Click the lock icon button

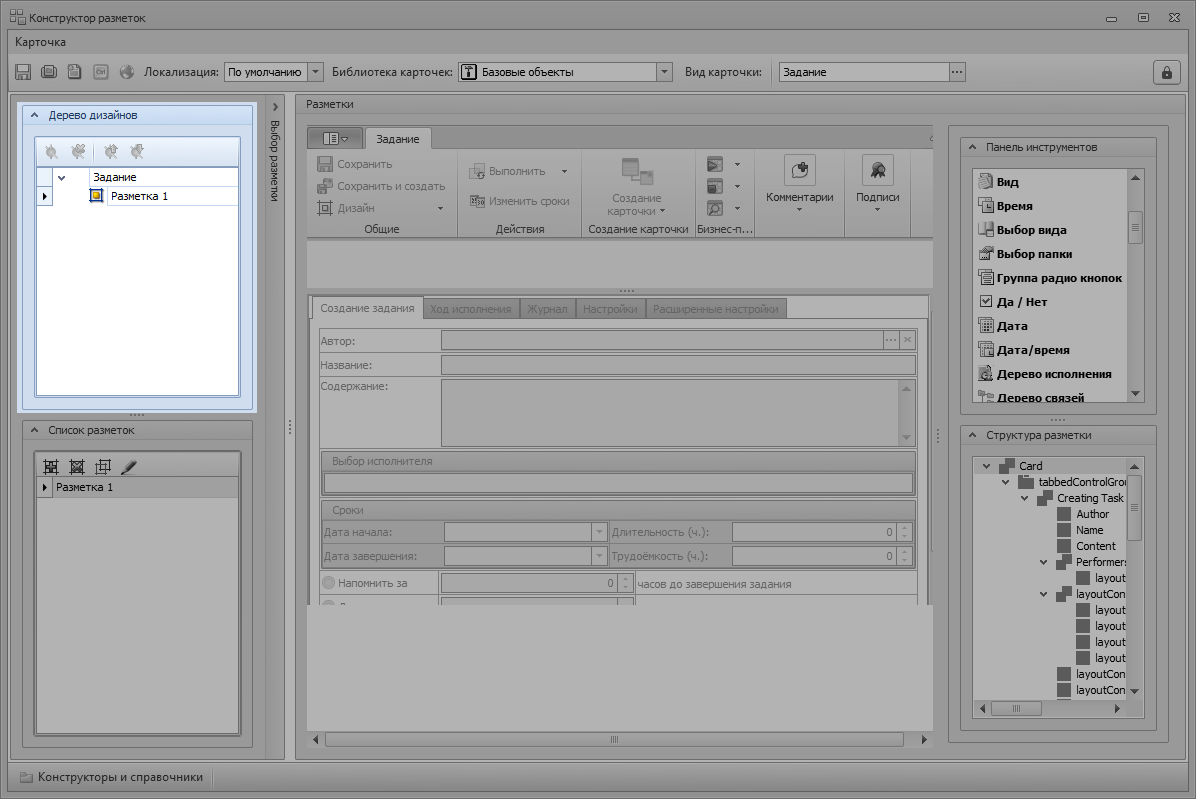tap(1165, 72)
